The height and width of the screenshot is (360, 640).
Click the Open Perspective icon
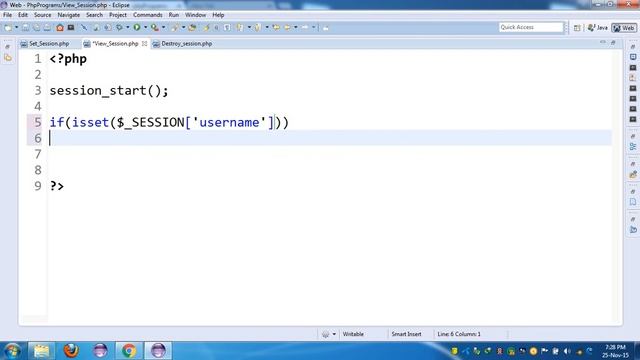(x=577, y=28)
